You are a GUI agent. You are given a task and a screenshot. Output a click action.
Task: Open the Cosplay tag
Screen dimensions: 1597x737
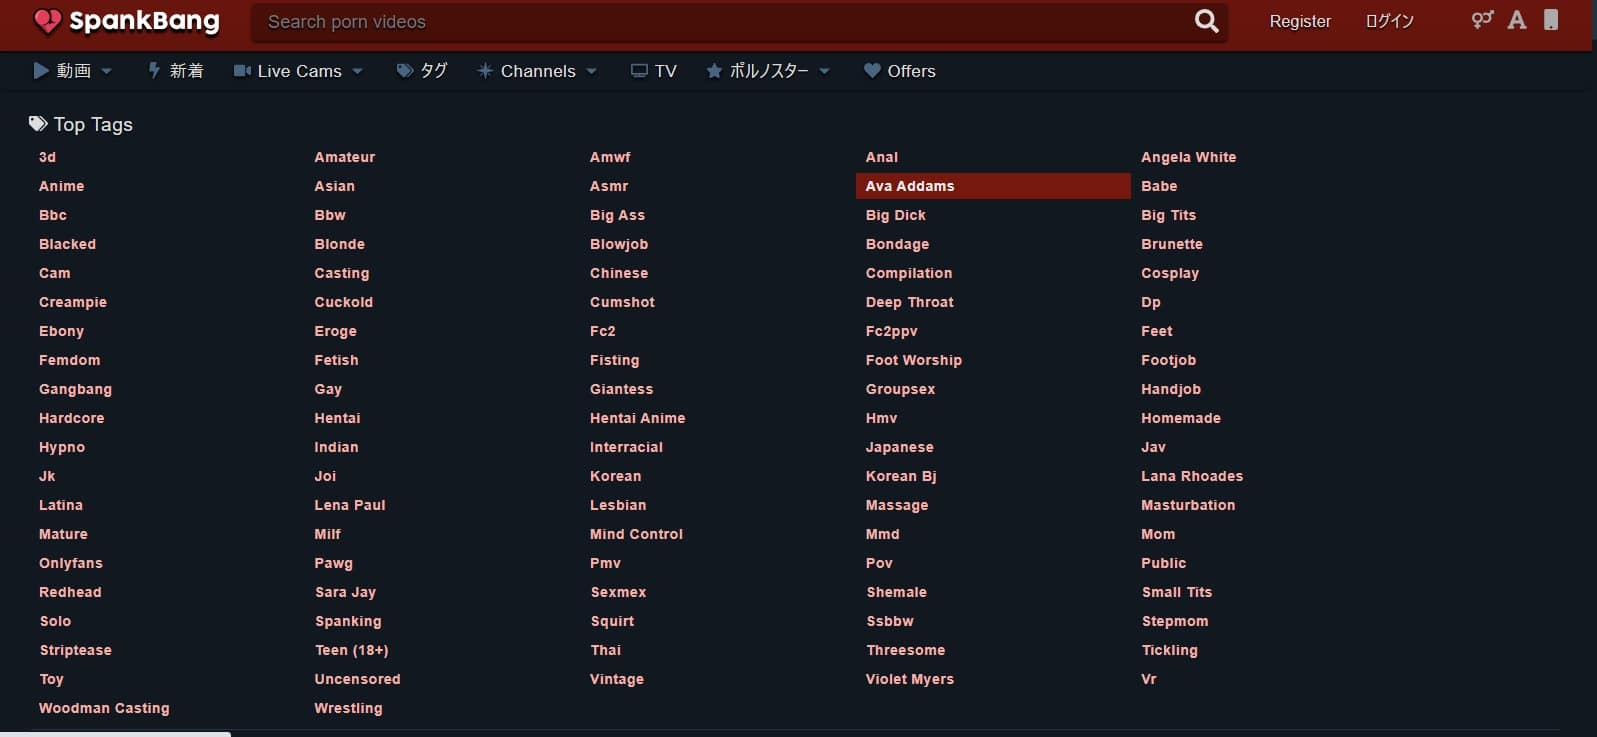[x=1170, y=273]
